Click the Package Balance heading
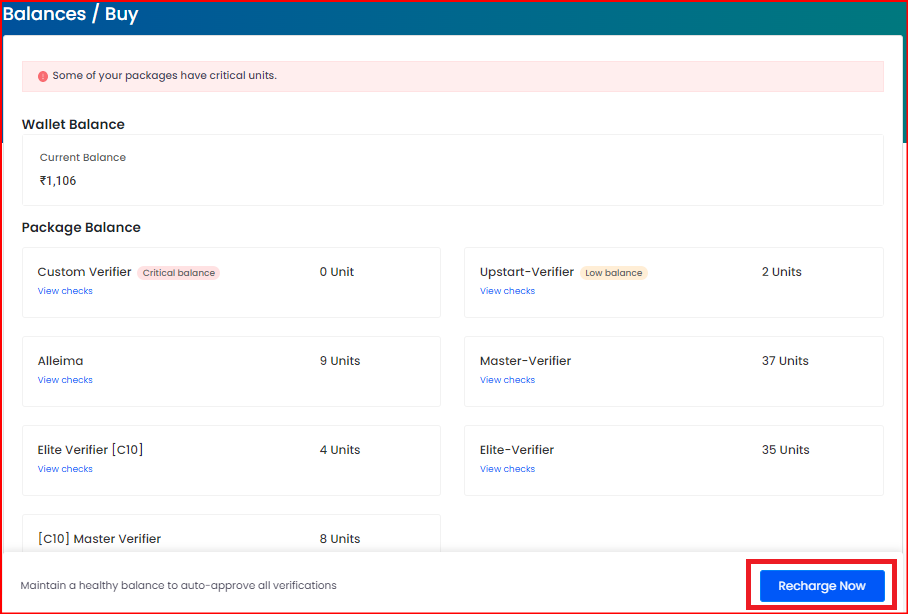This screenshot has width=911, height=614. [81, 227]
